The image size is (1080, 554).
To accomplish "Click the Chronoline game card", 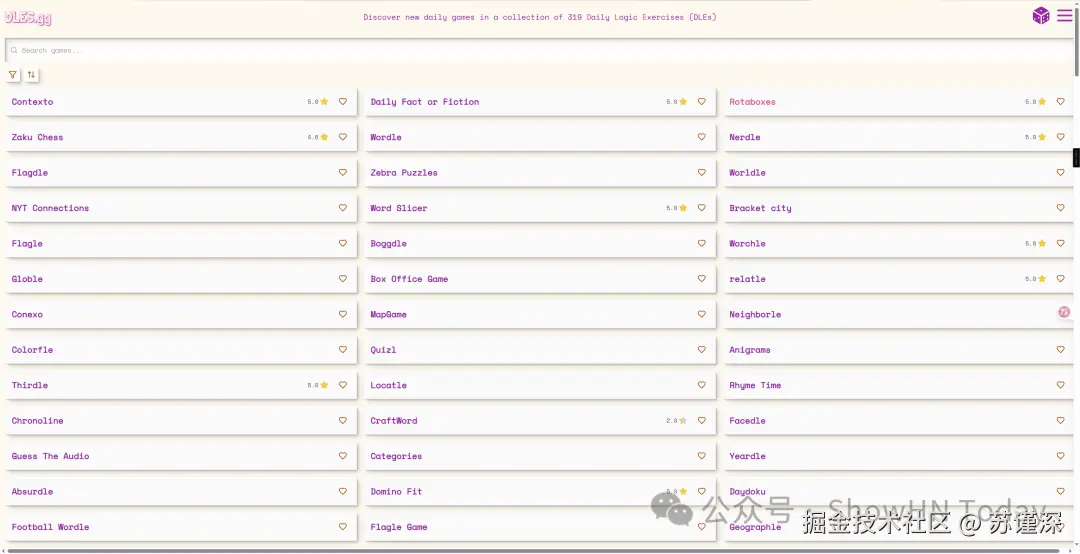I will [181, 420].
